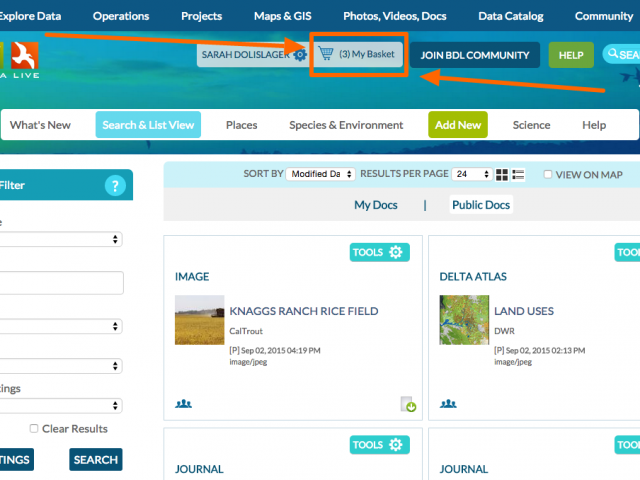Switch to grid view layout icon
The image size is (640, 480).
502,175
